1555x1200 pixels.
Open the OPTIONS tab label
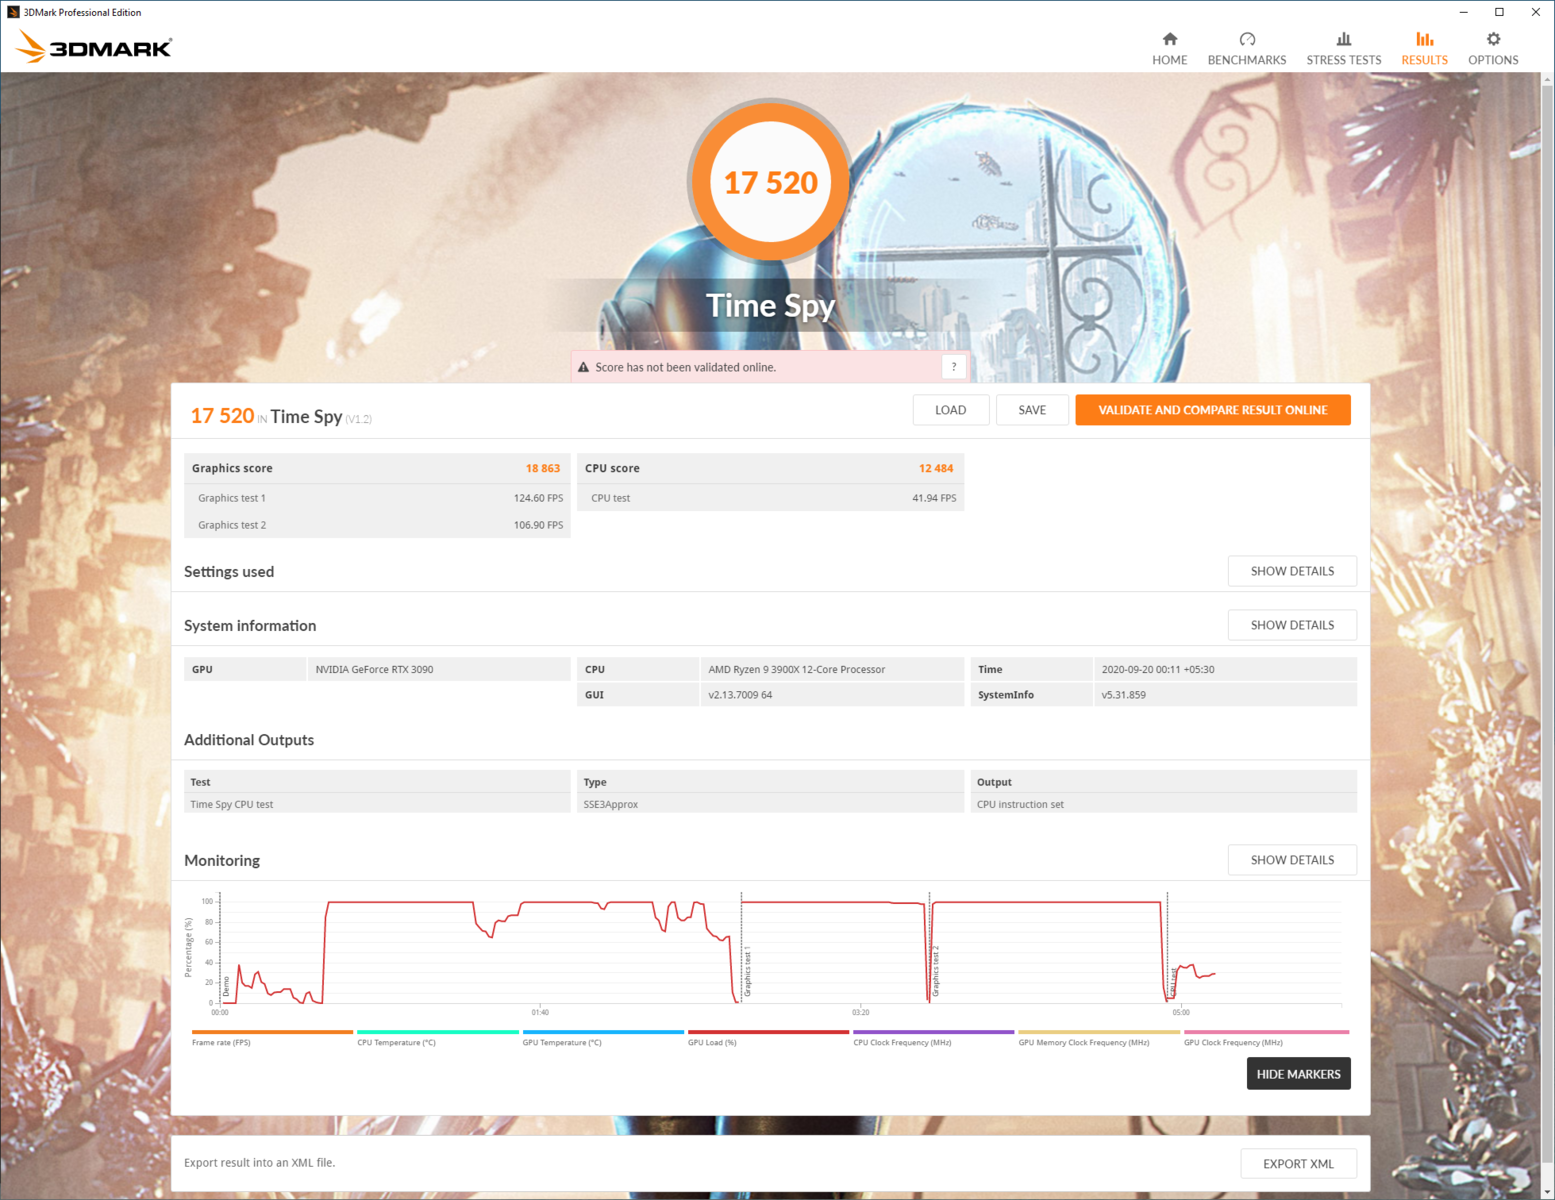pyautogui.click(x=1493, y=60)
